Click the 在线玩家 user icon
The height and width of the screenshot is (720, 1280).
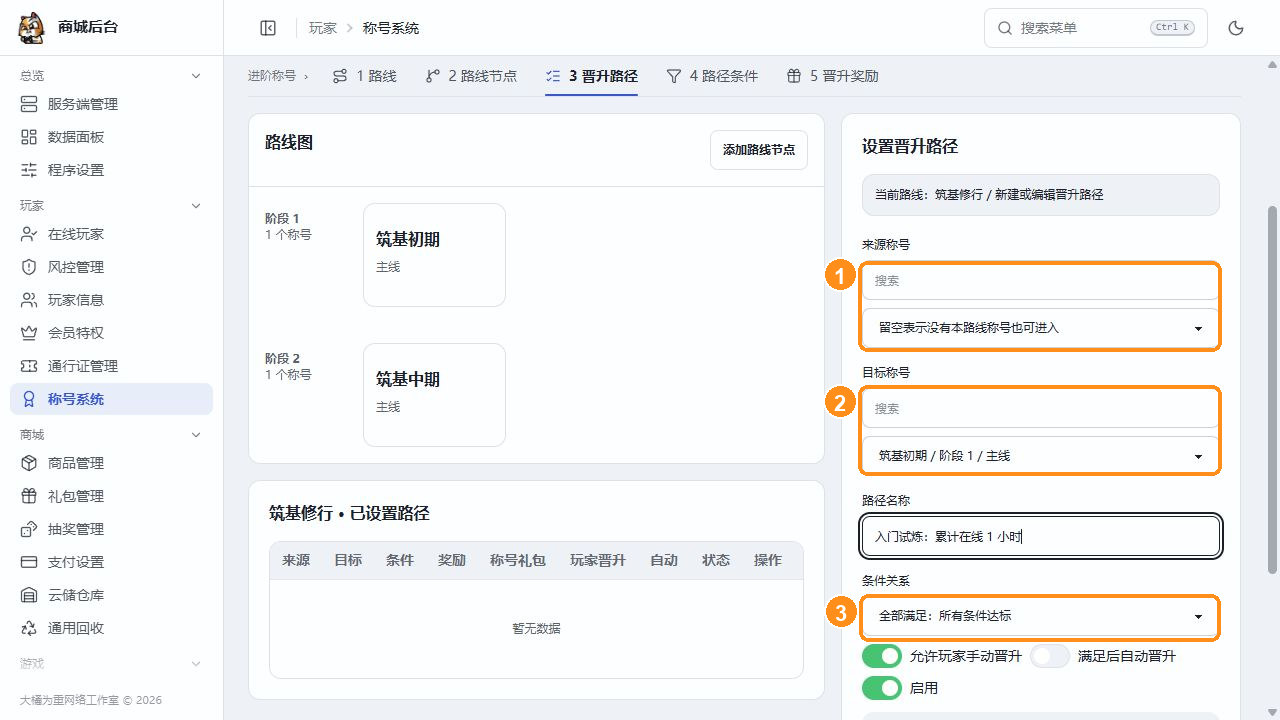(x=29, y=234)
